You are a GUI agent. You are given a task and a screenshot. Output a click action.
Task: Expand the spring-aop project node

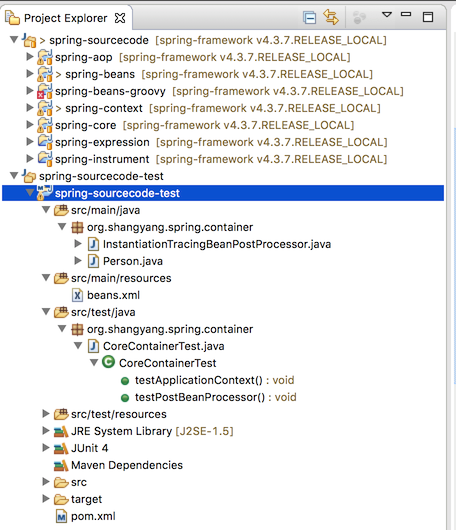tap(30, 57)
